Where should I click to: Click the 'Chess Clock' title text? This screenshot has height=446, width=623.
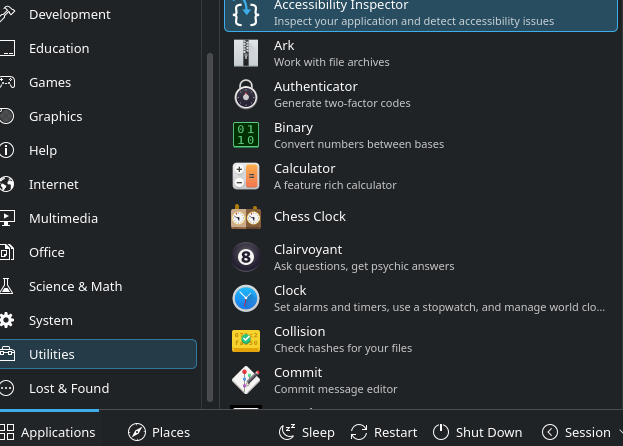click(310, 216)
